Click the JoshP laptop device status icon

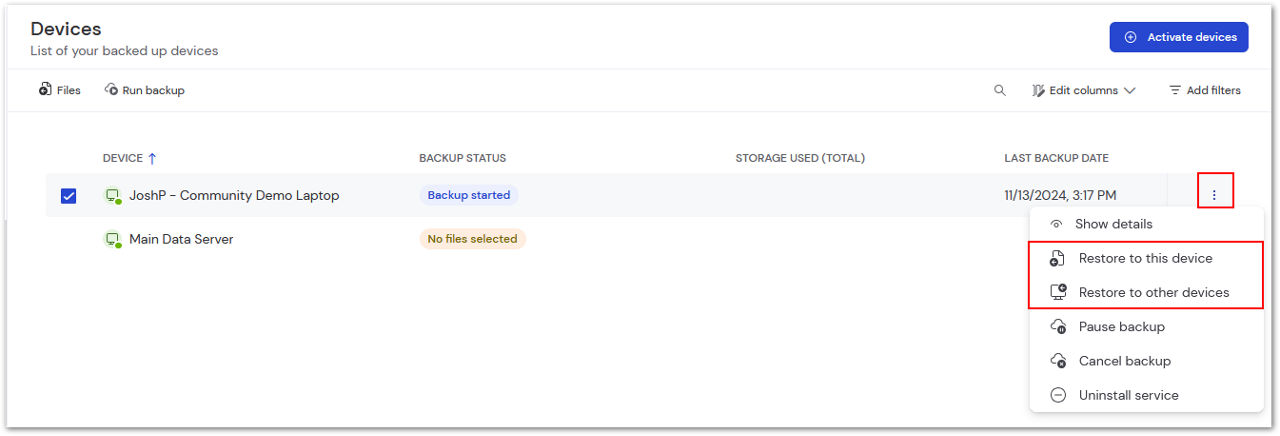113,196
